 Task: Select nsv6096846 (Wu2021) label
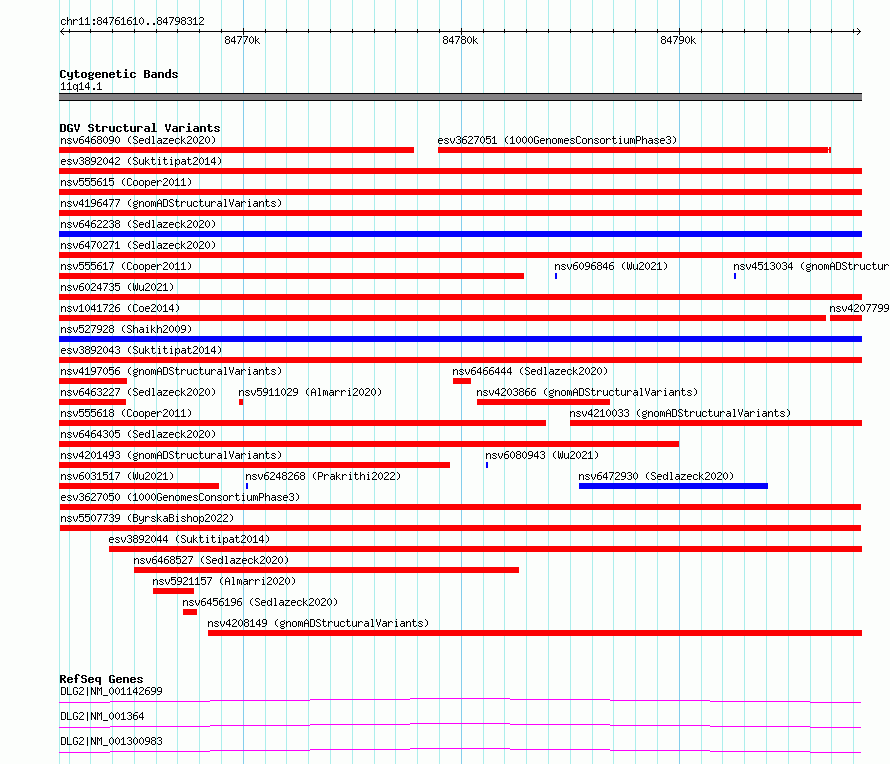611,266
